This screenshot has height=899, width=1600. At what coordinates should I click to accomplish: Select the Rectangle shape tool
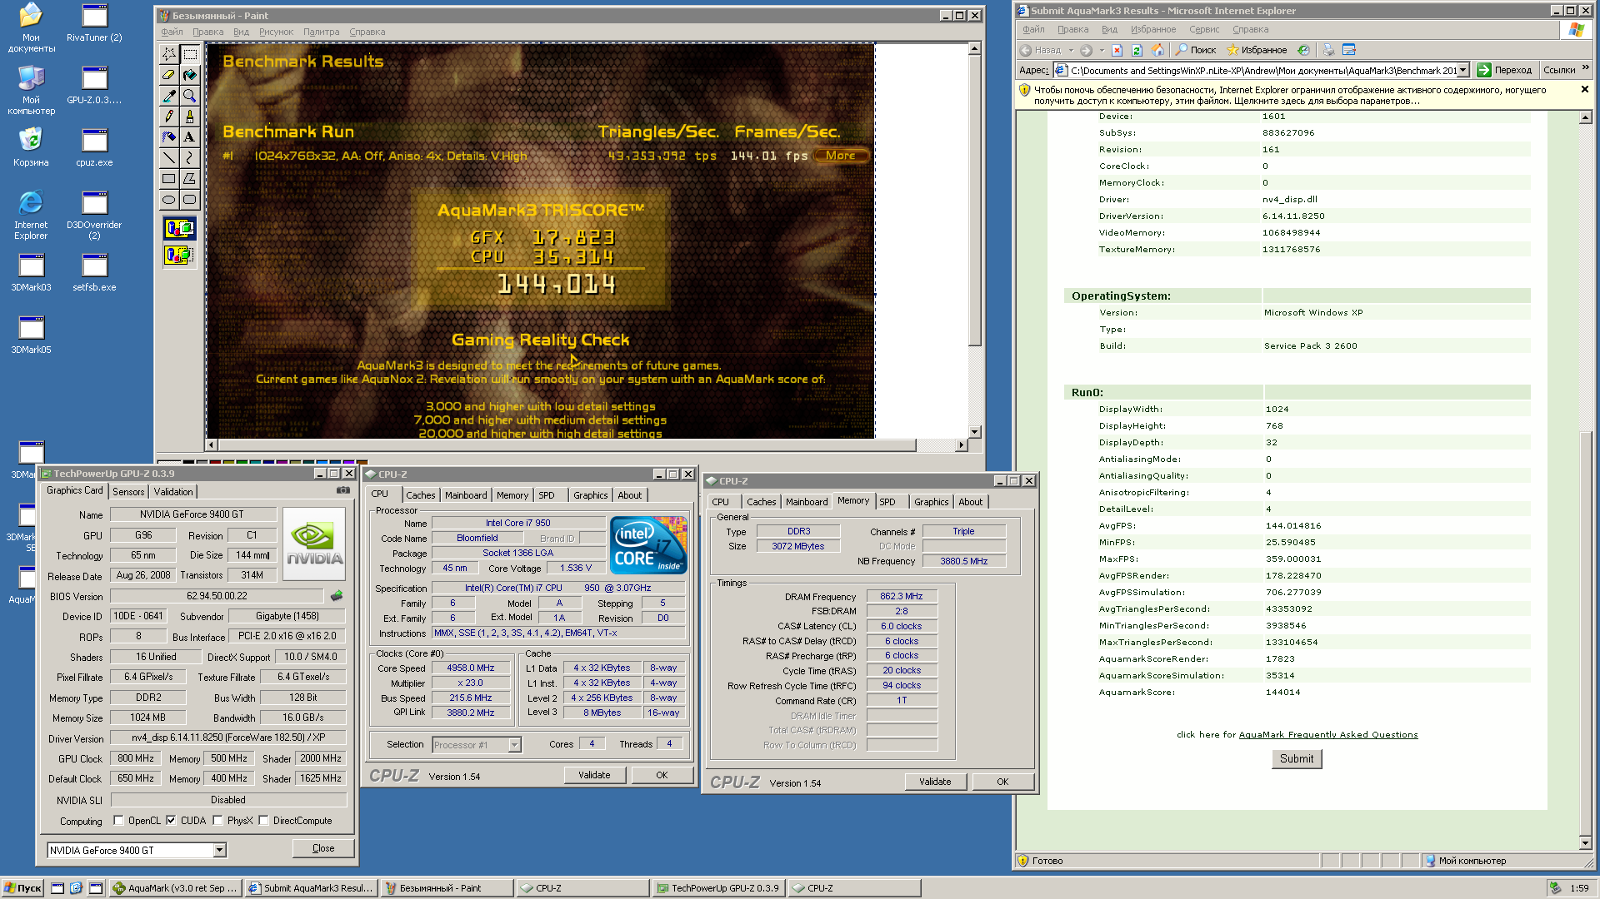point(169,179)
